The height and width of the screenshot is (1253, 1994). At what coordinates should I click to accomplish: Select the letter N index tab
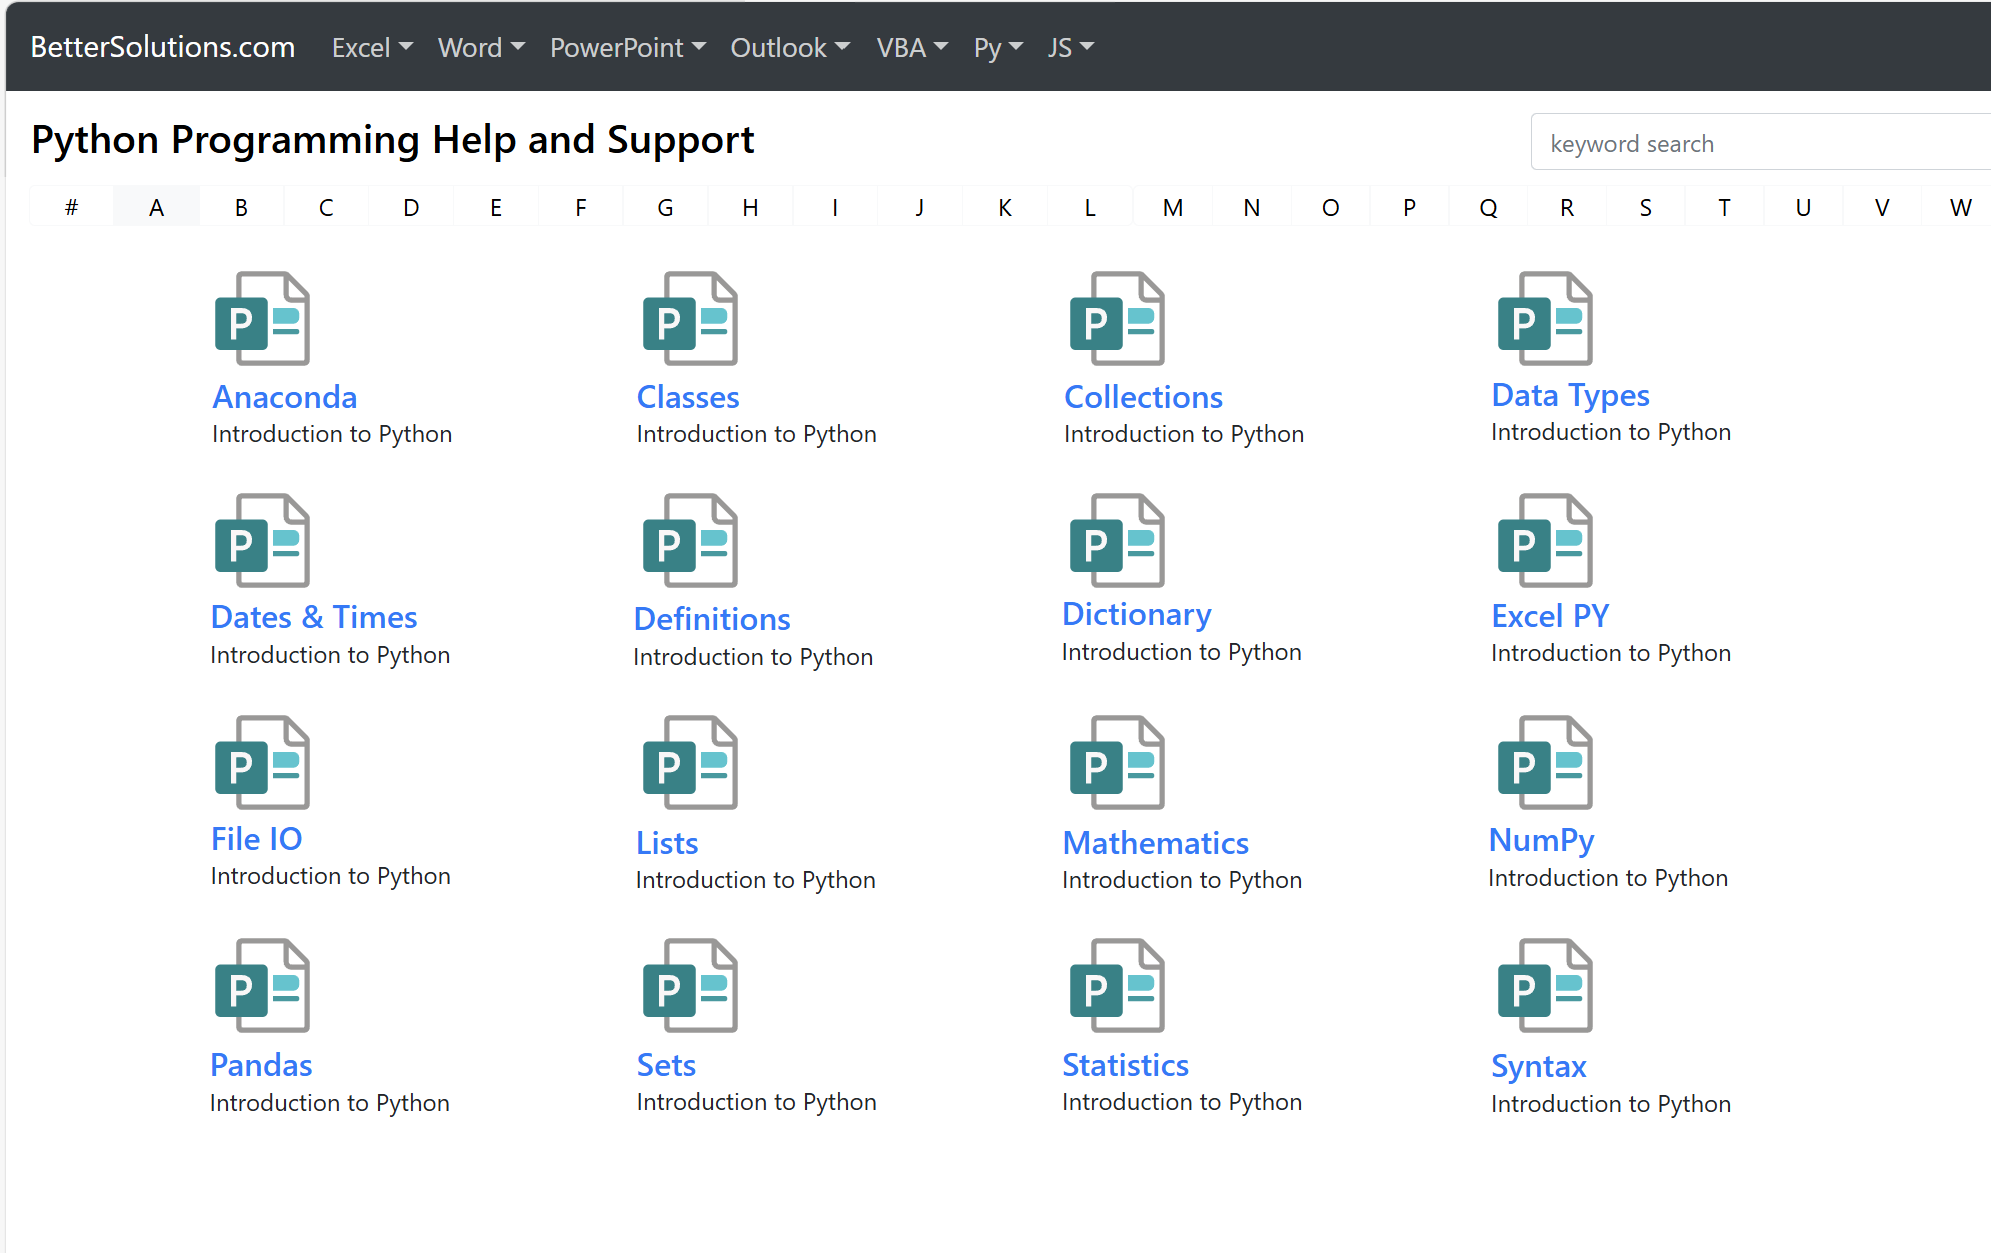(1252, 207)
